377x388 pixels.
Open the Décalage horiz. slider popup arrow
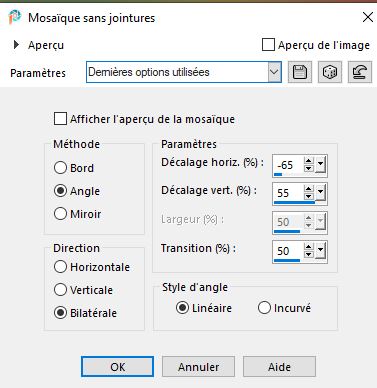(x=320, y=164)
